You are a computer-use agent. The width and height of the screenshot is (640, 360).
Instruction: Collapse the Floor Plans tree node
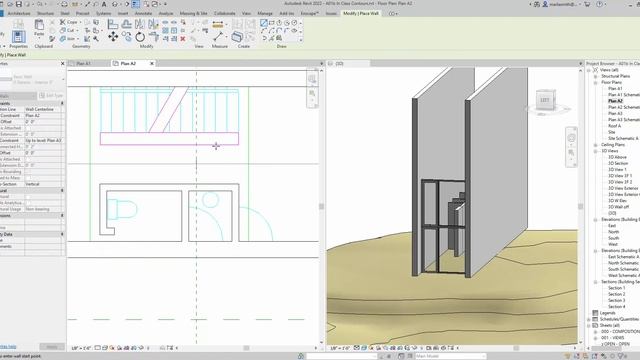click(596, 82)
